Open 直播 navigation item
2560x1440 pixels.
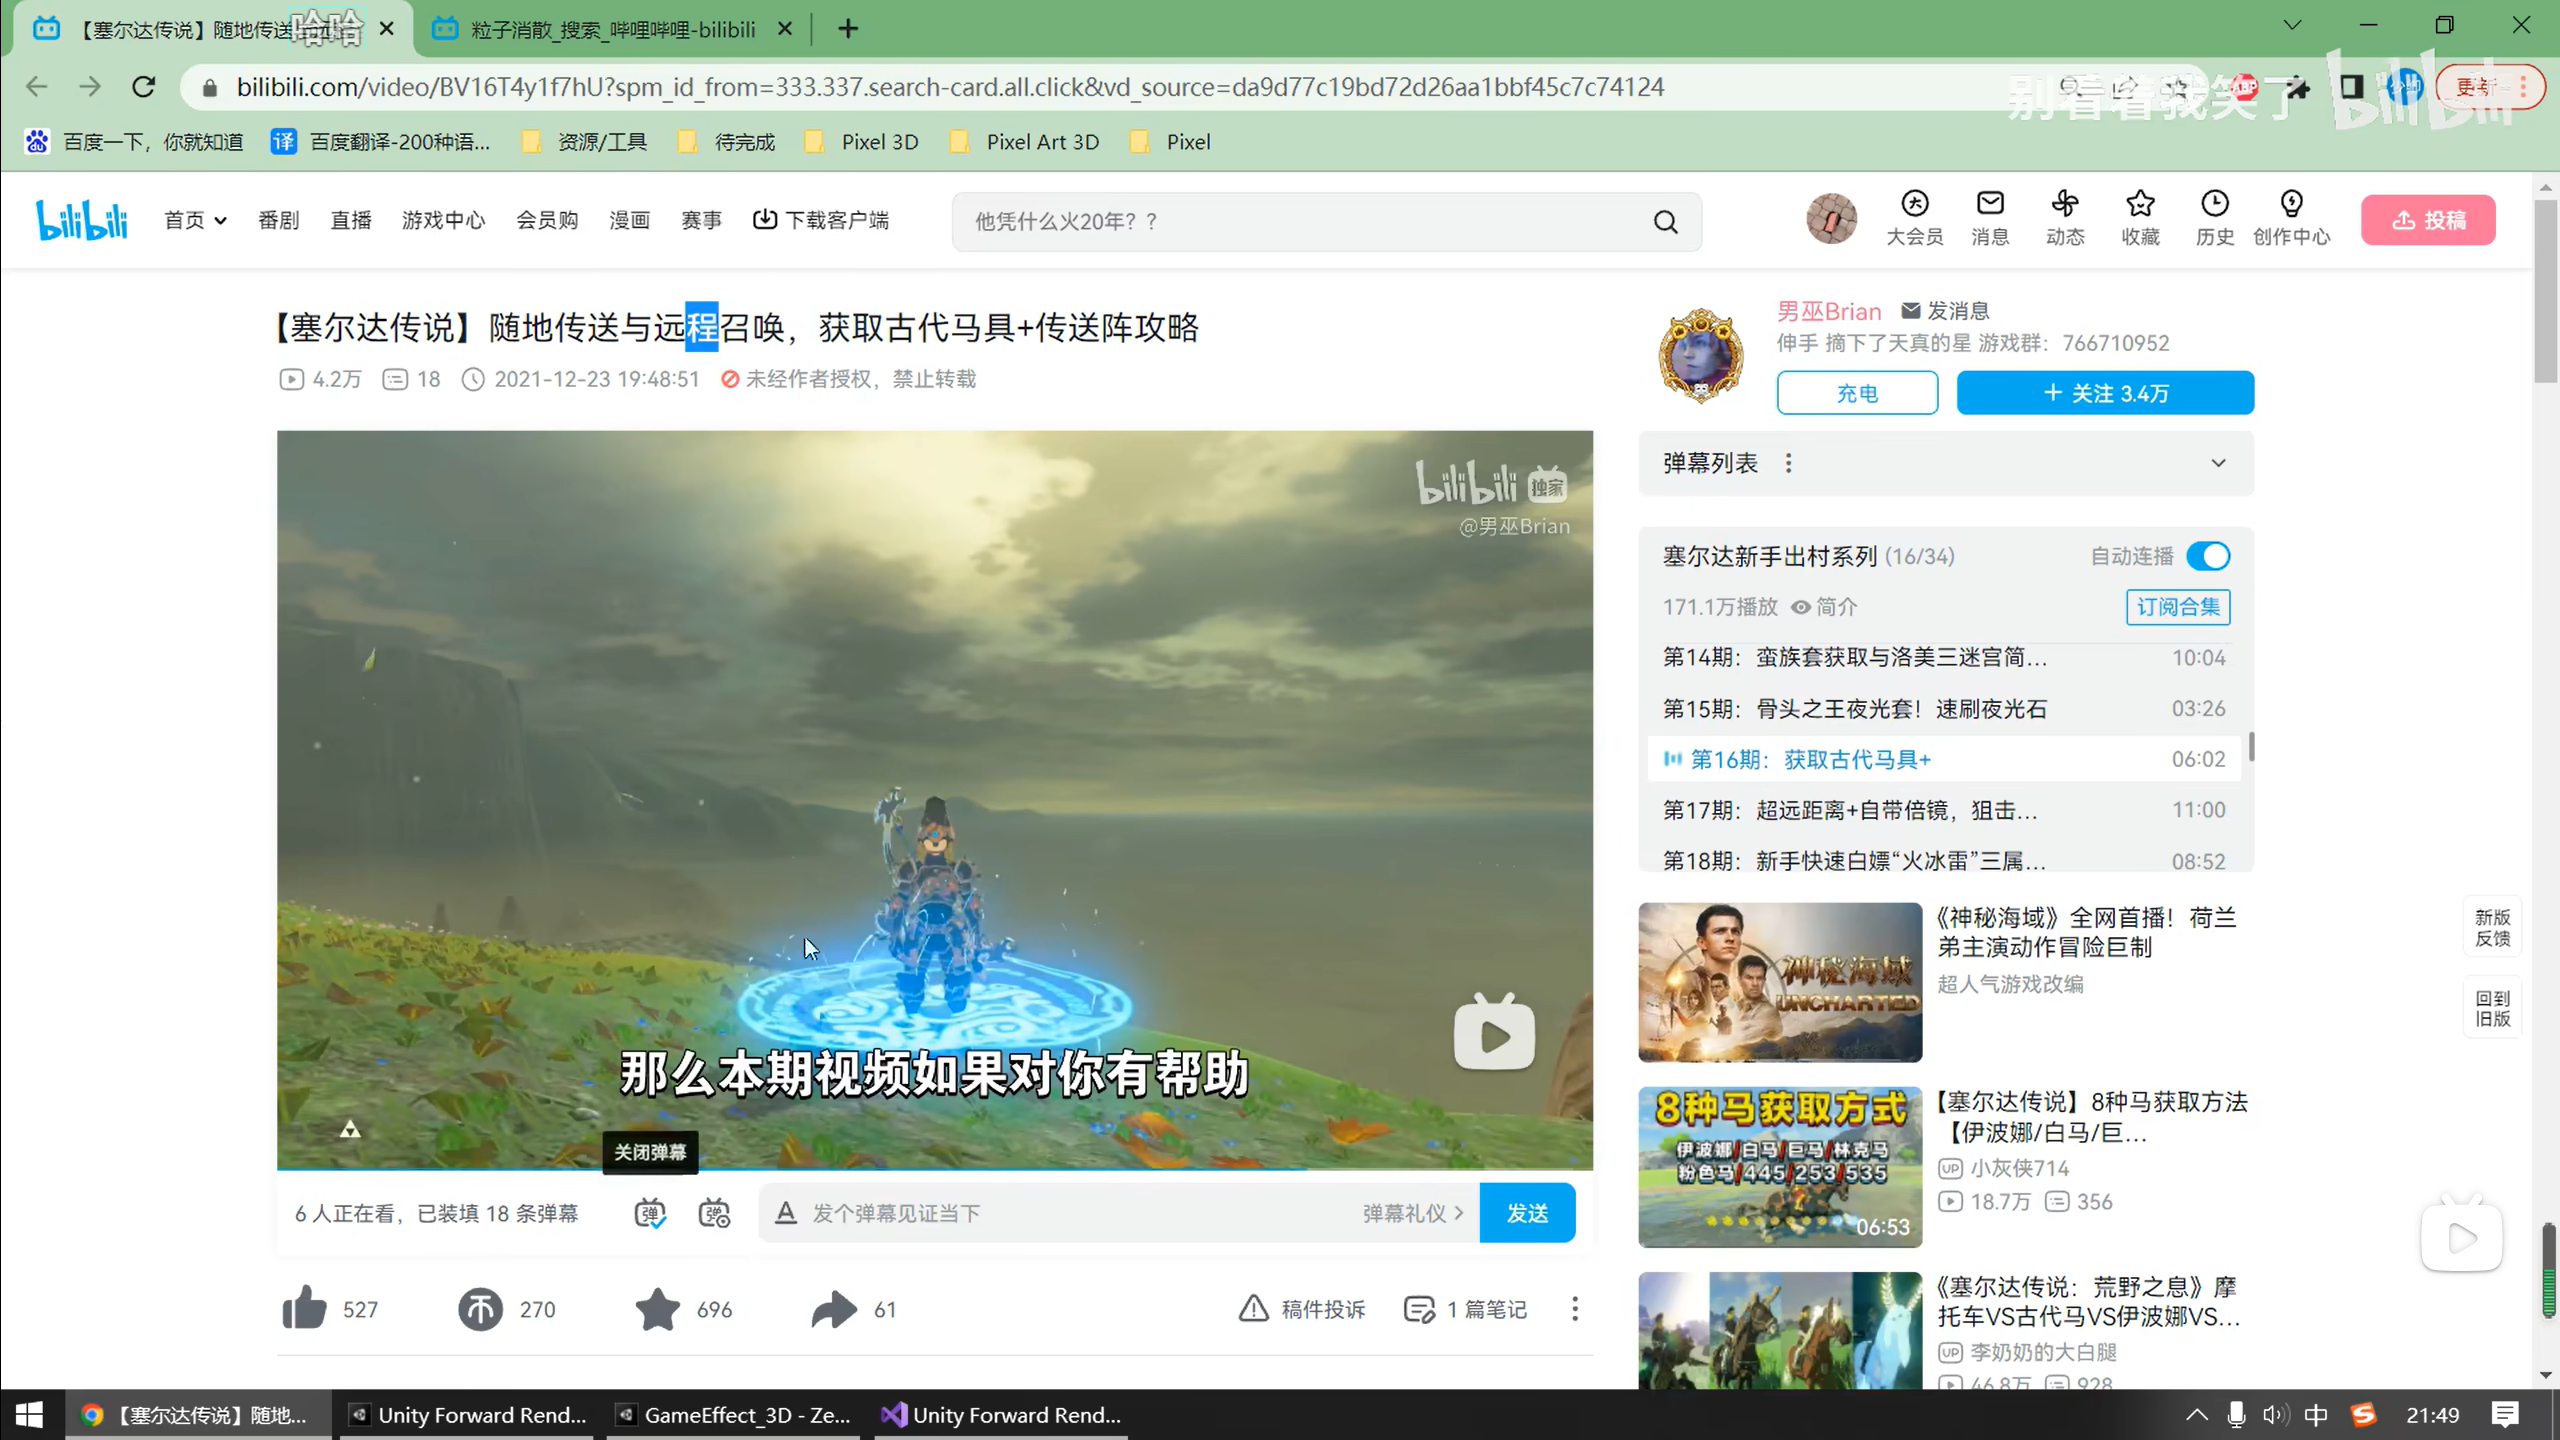click(351, 220)
